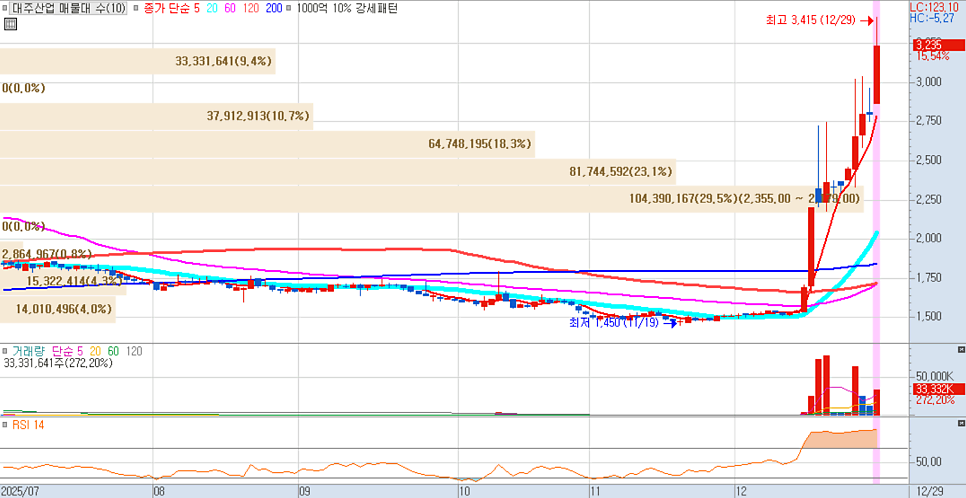This screenshot has height=498, width=966.
Task: Click the 최고 3,415 (12/29) high marker
Action: tap(820, 21)
